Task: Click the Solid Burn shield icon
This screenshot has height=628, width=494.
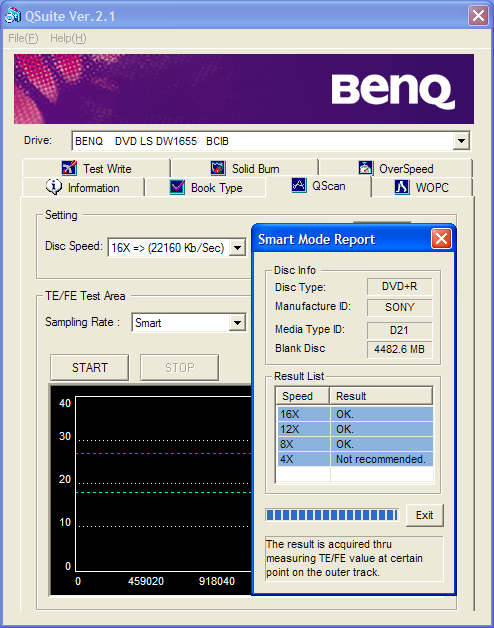Action: pos(218,168)
